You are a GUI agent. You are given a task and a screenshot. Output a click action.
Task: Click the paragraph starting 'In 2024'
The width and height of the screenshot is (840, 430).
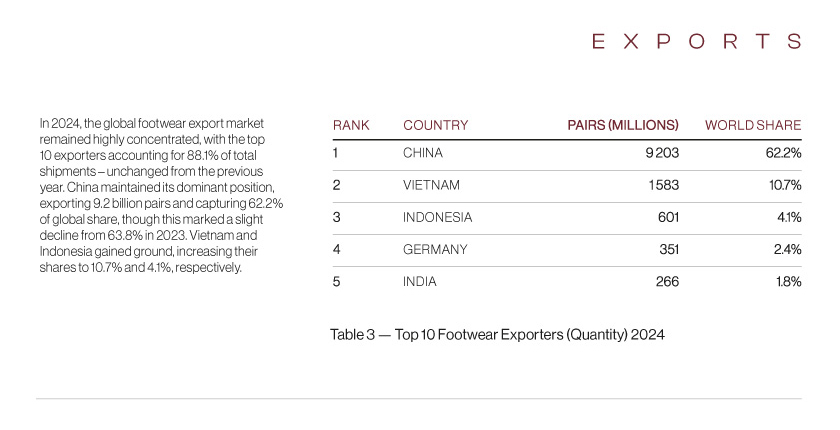[161, 195]
